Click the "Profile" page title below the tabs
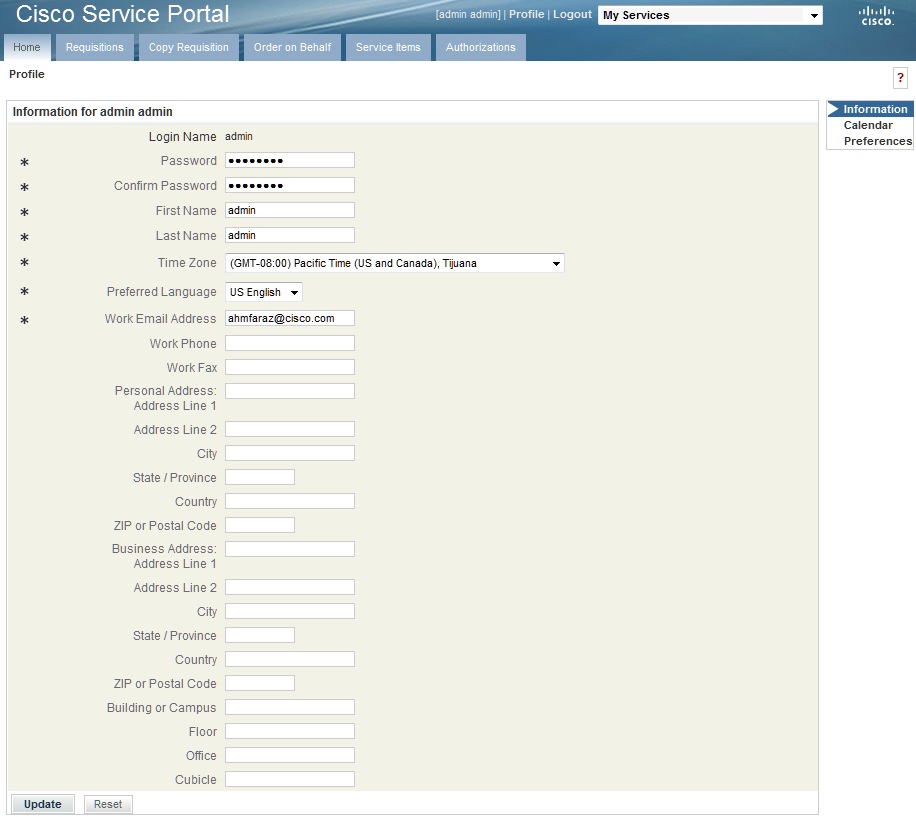Screen dimensions: 916x817 [27, 74]
